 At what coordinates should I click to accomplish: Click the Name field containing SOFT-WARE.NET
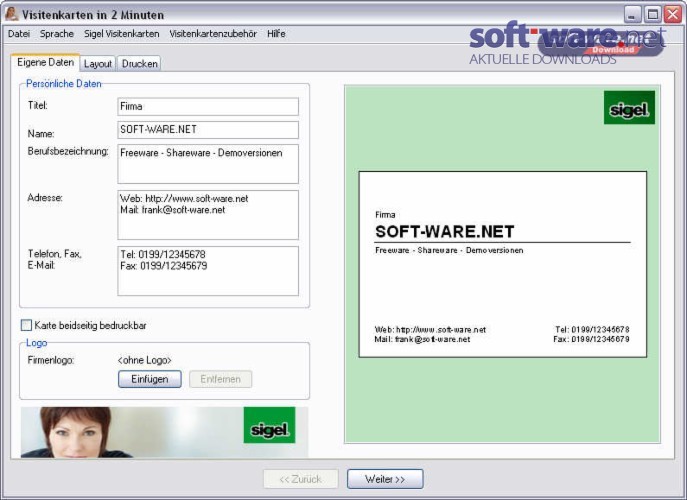click(208, 130)
